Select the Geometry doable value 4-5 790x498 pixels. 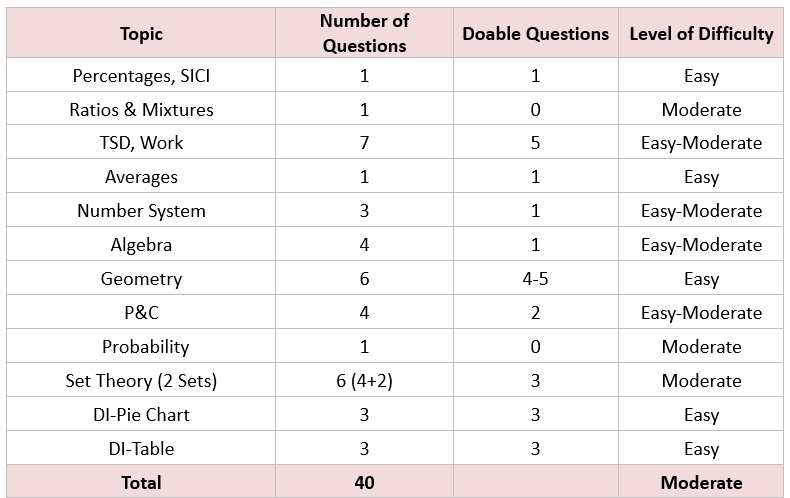click(536, 278)
